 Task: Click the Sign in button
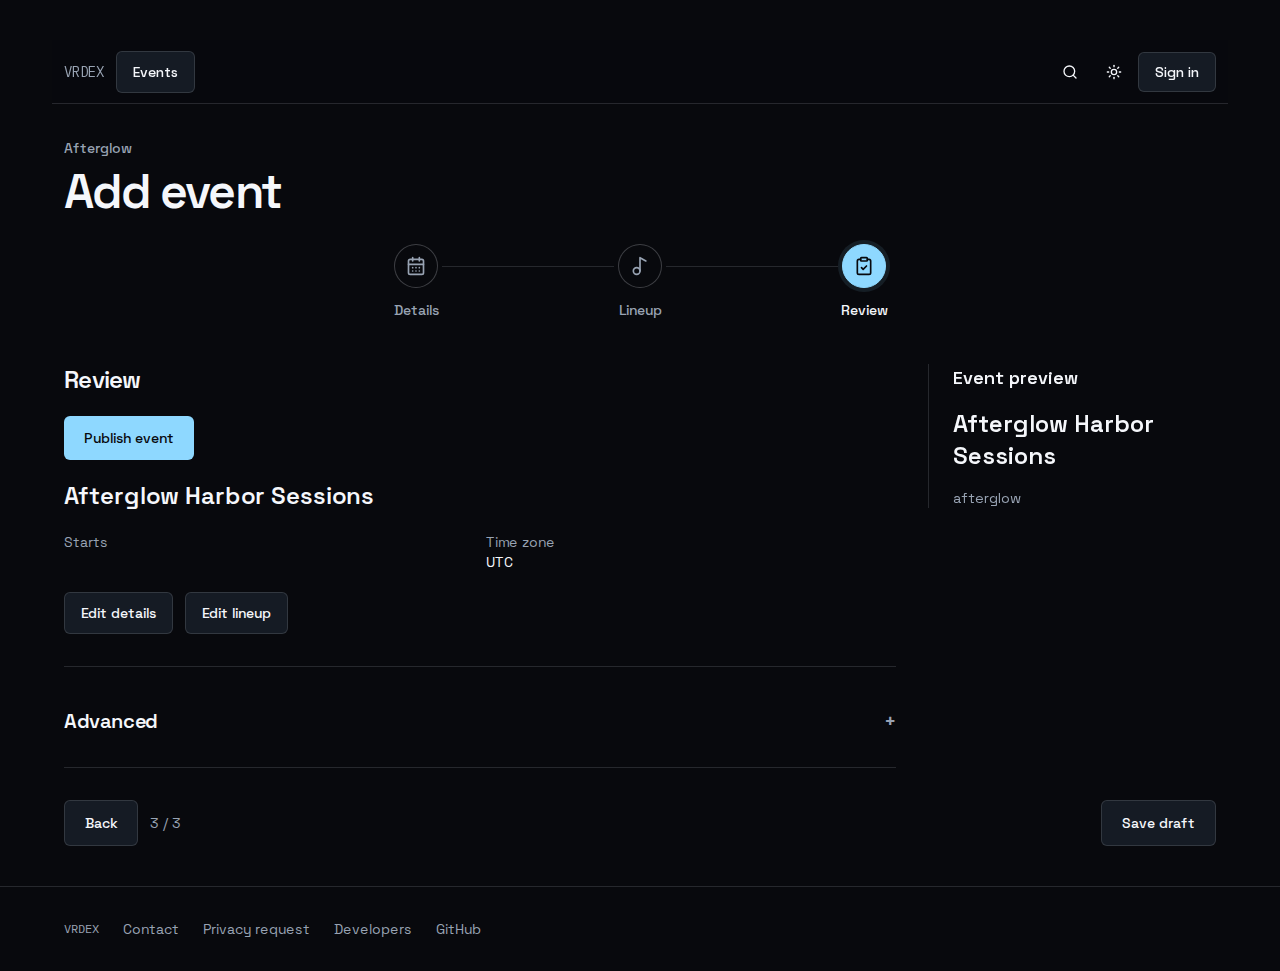point(1177,72)
